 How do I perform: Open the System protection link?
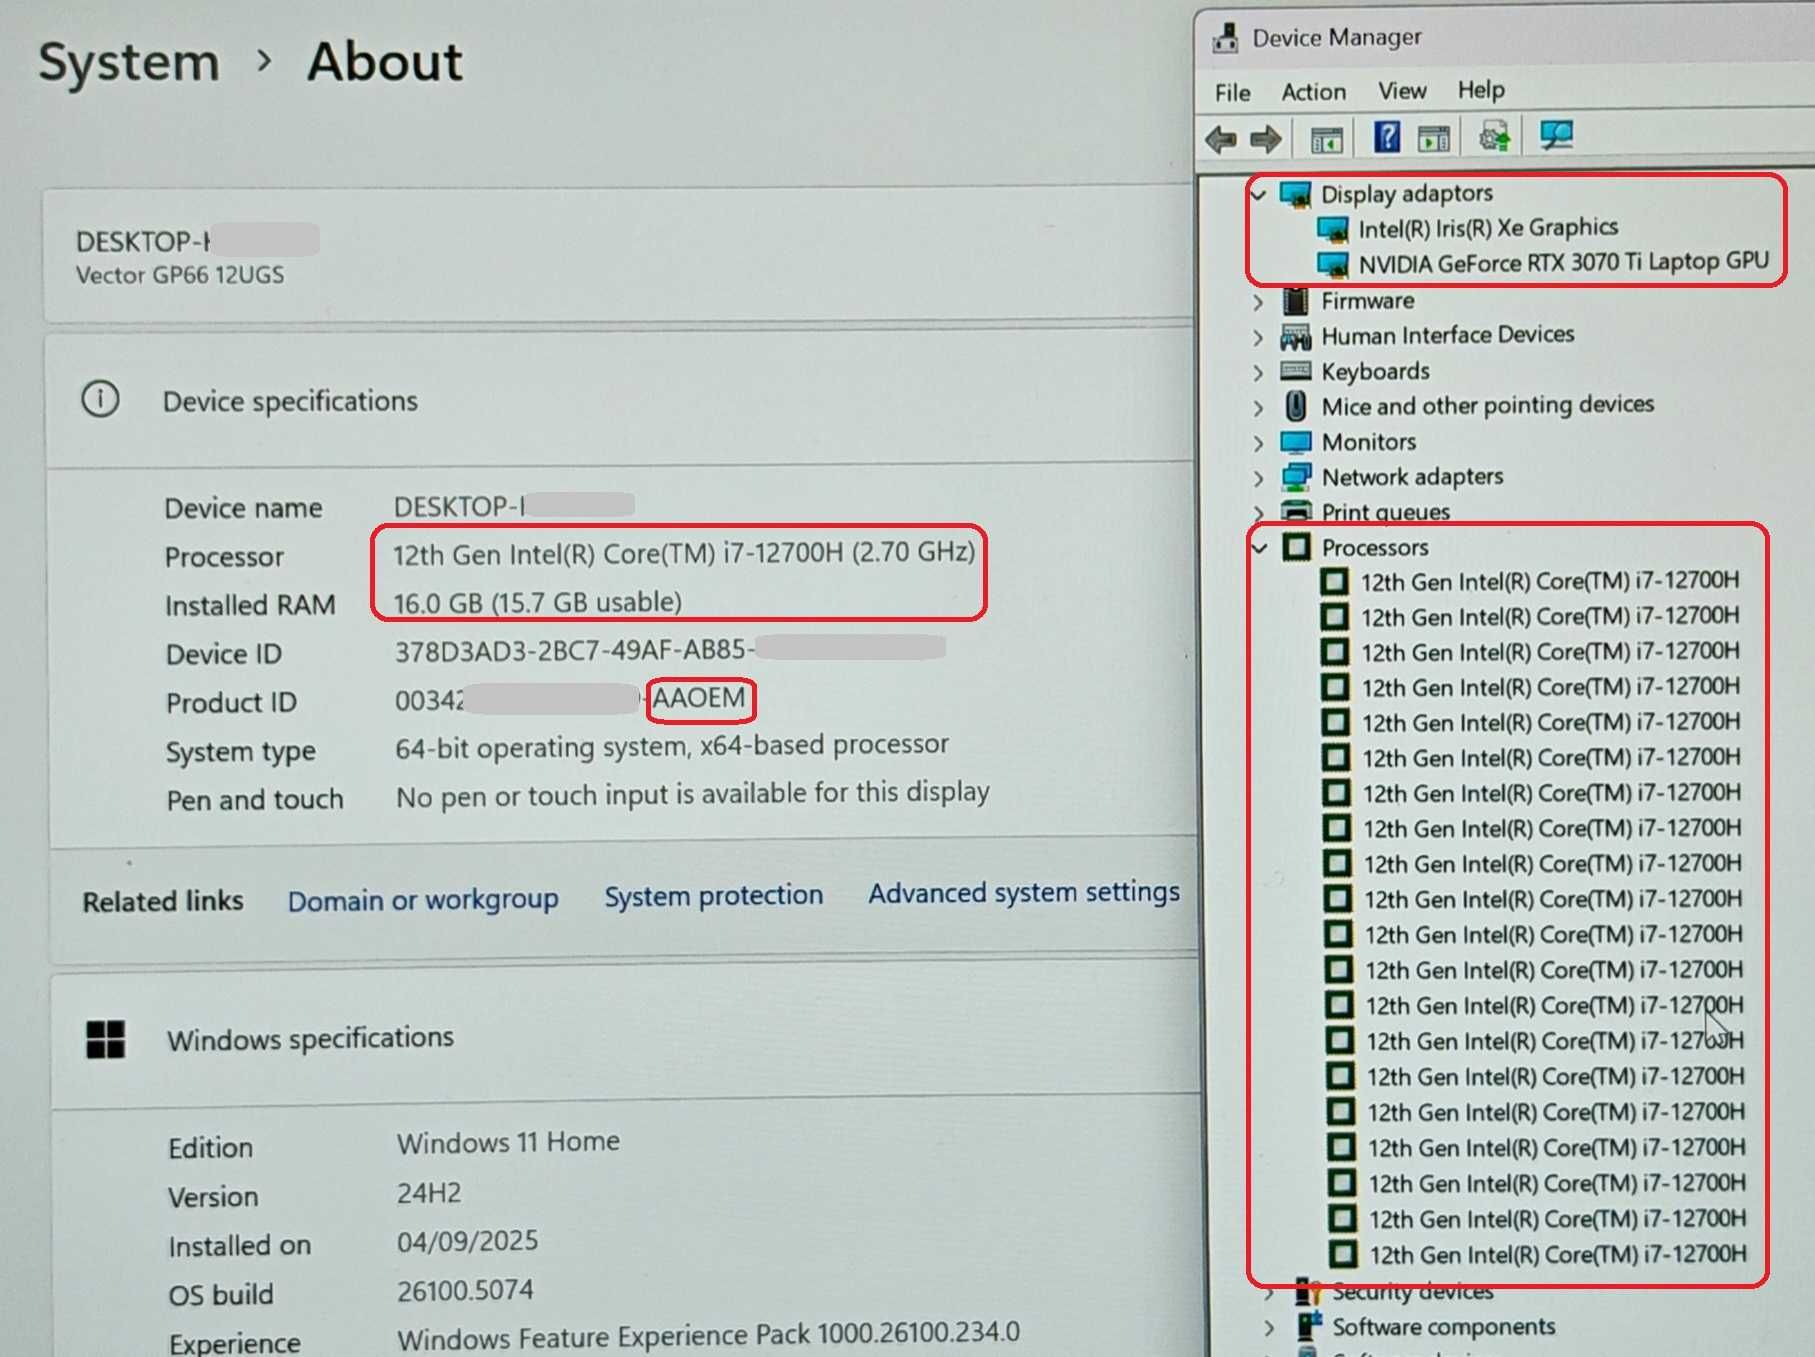pos(713,896)
